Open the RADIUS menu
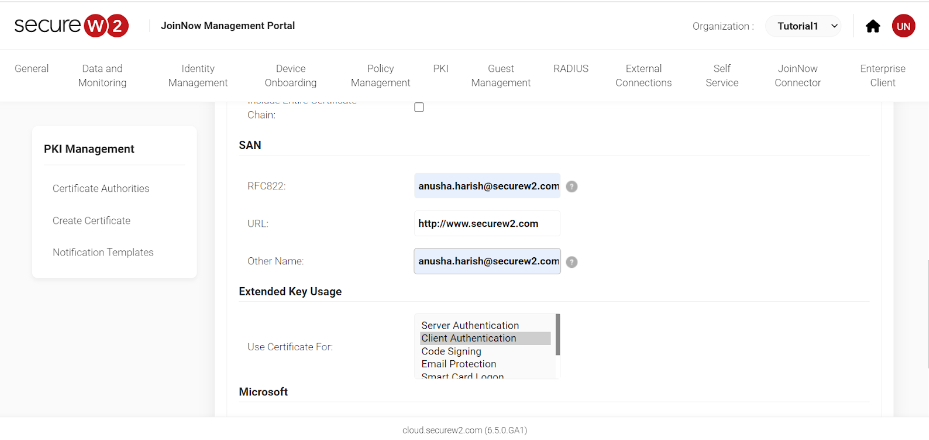The height and width of the screenshot is (440, 929). point(571,69)
